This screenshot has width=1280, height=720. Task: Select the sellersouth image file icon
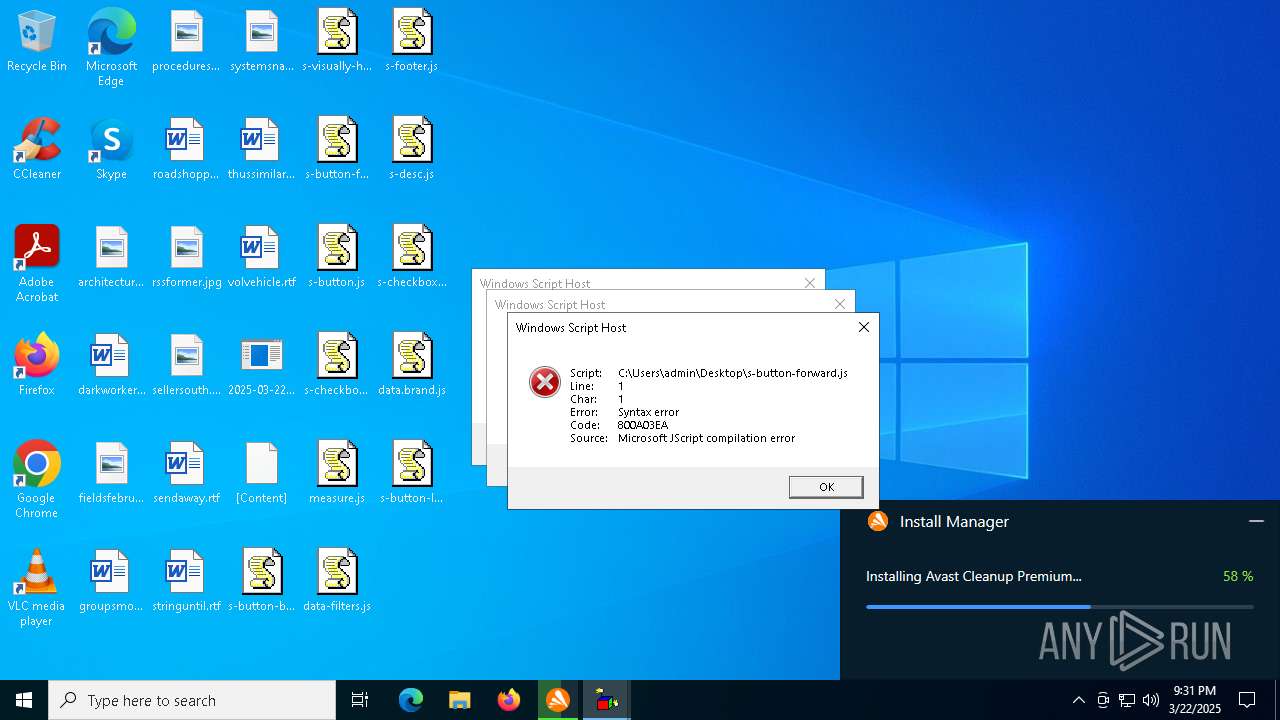click(186, 366)
